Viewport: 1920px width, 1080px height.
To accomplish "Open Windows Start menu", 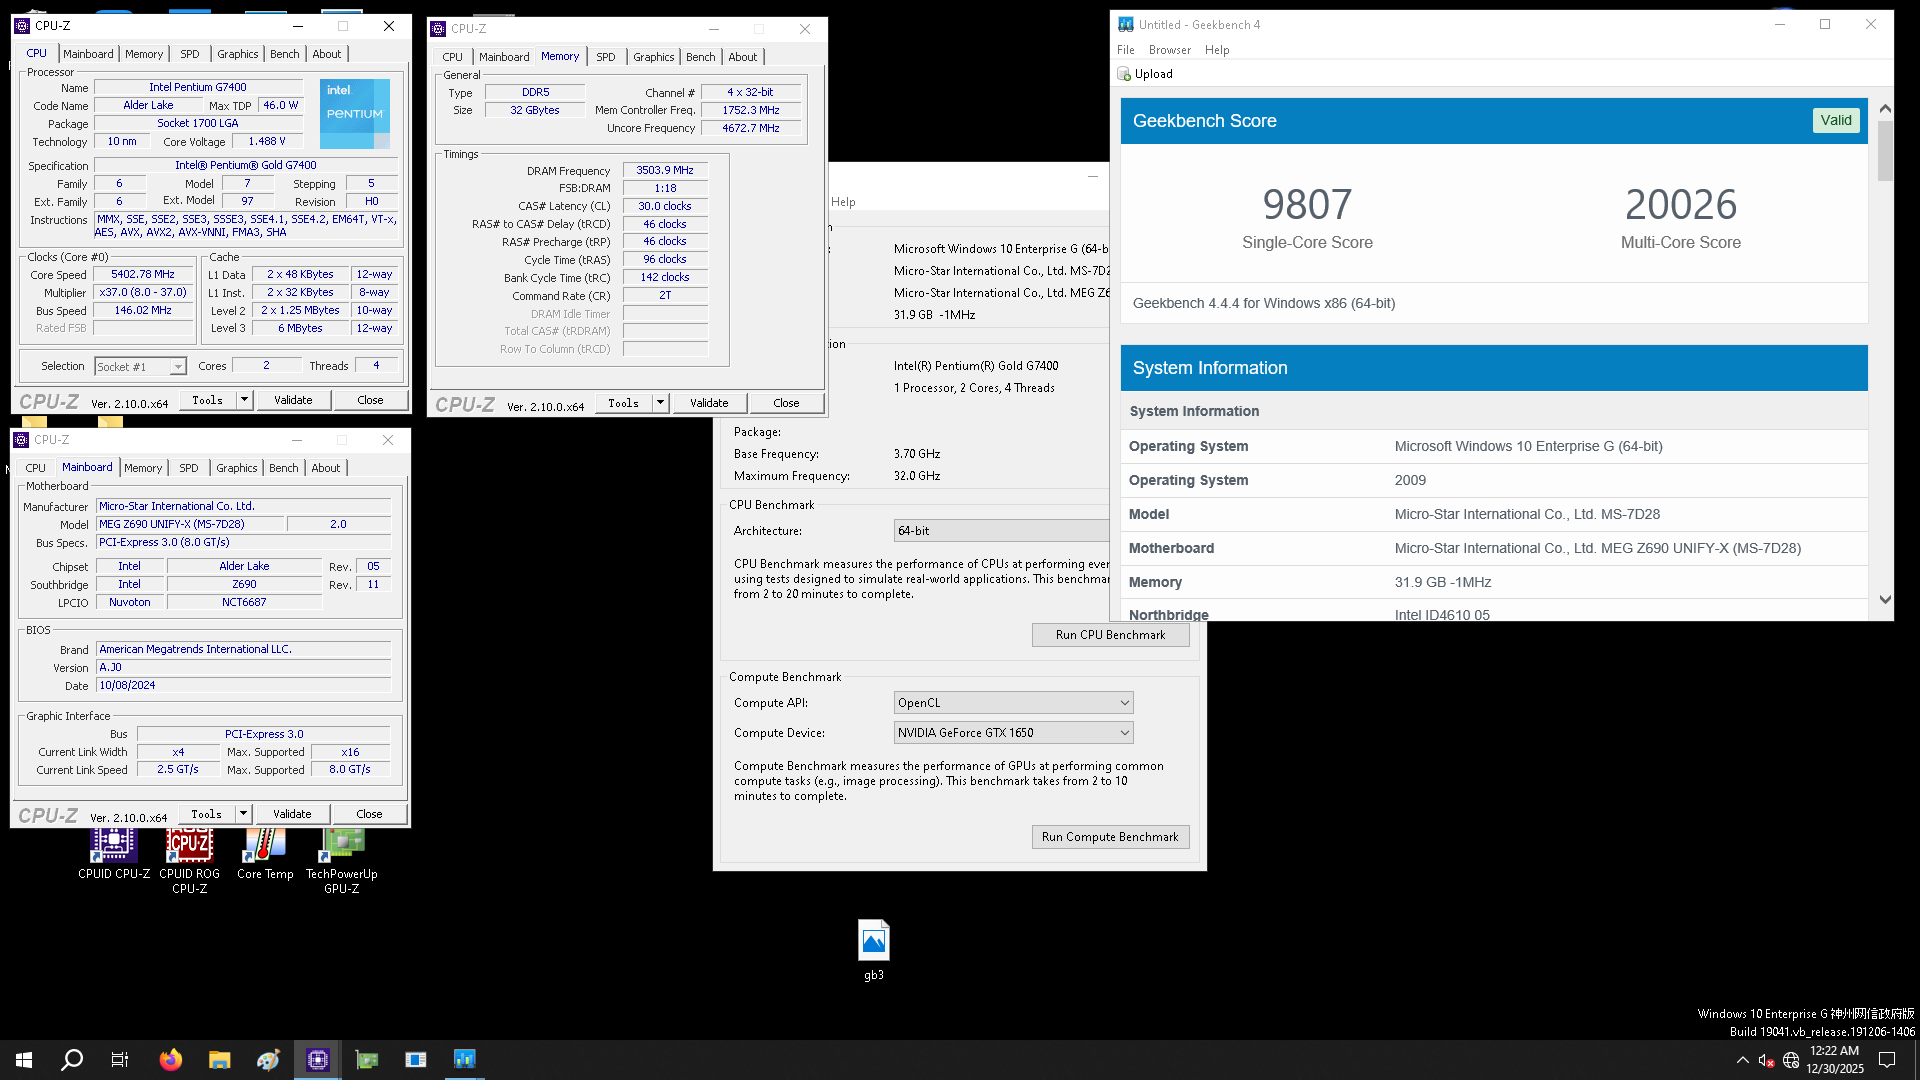I will coord(24,1060).
